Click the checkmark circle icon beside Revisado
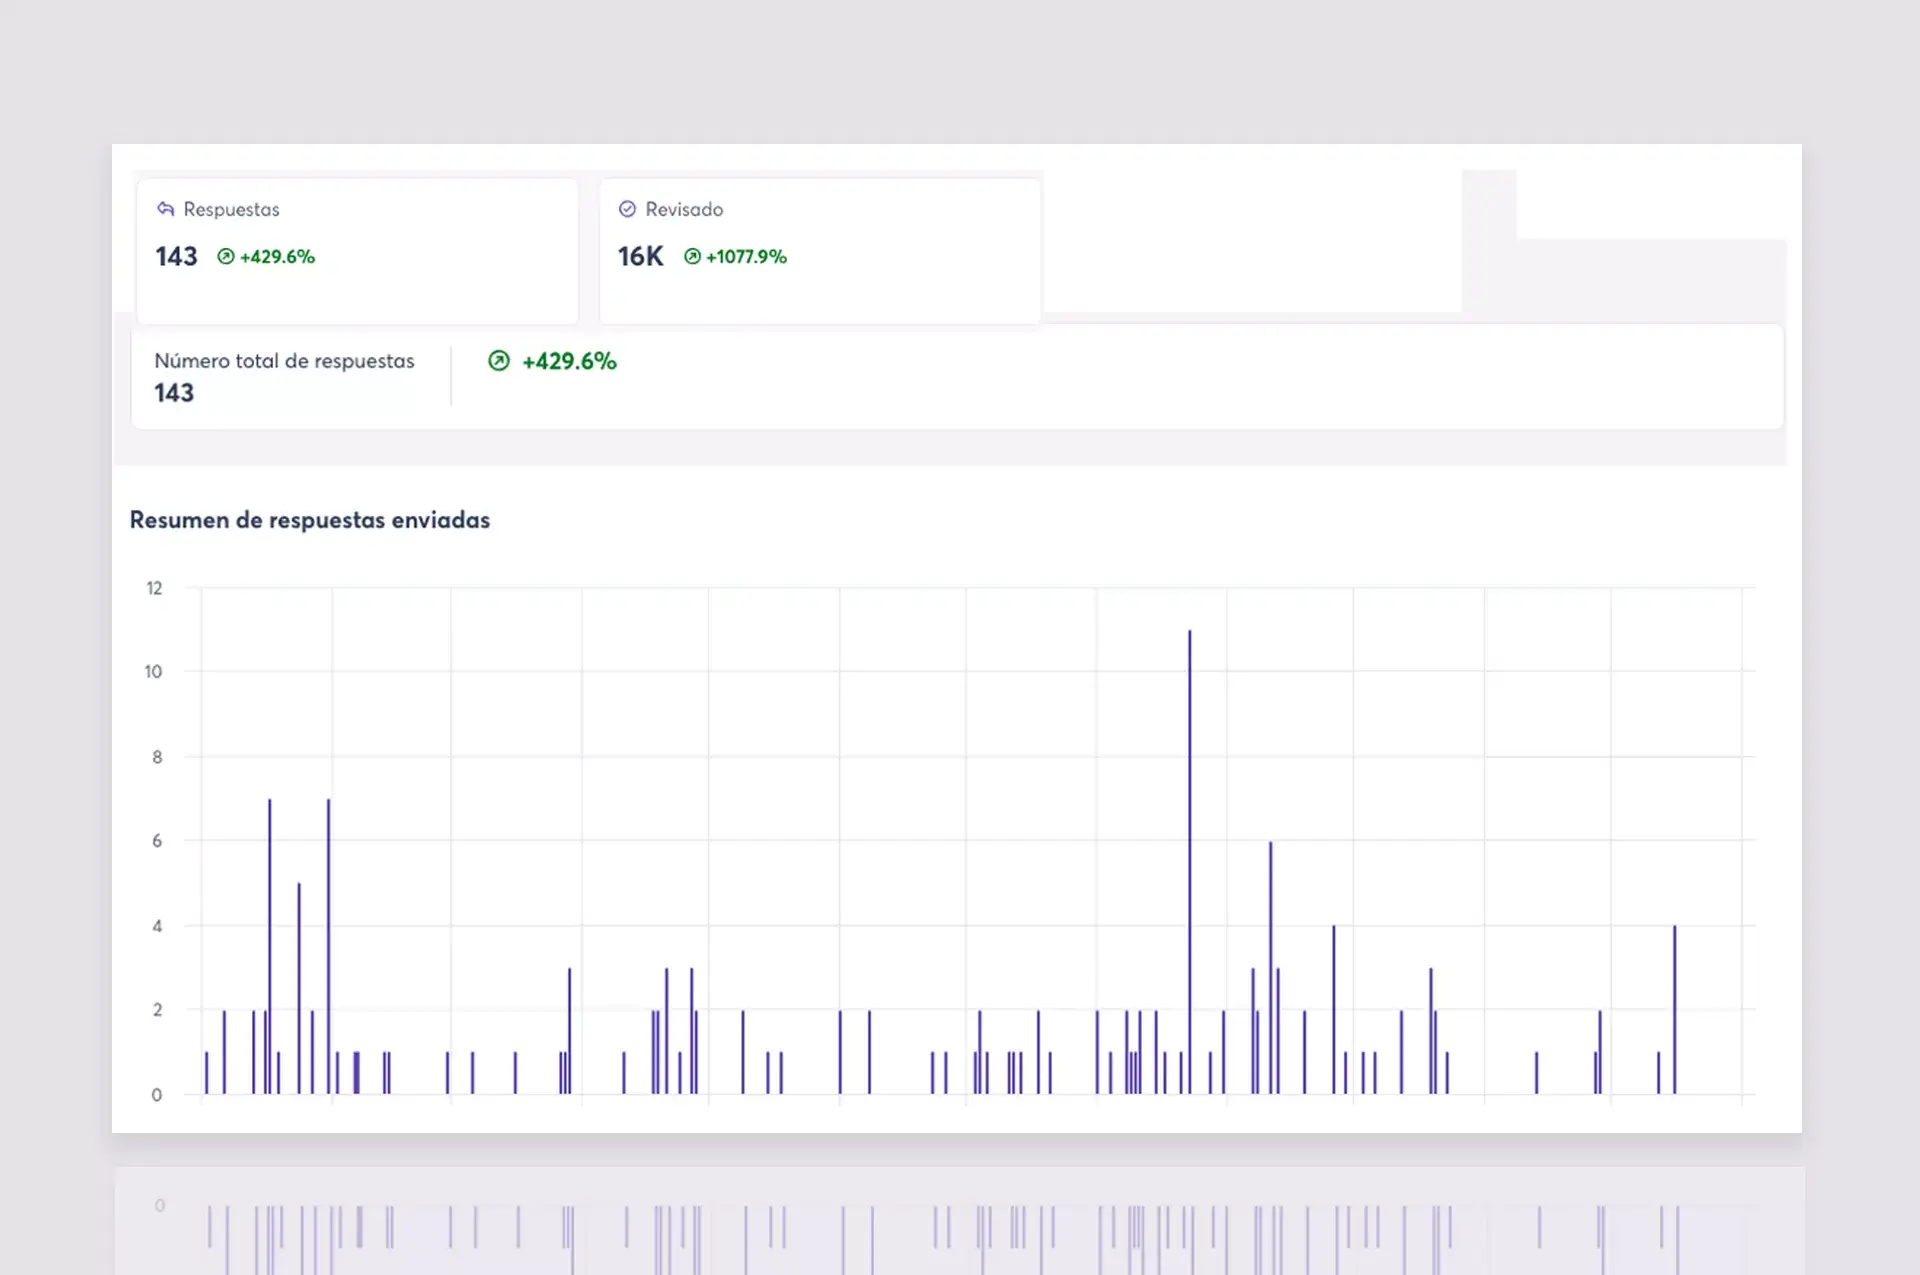 pos(627,209)
